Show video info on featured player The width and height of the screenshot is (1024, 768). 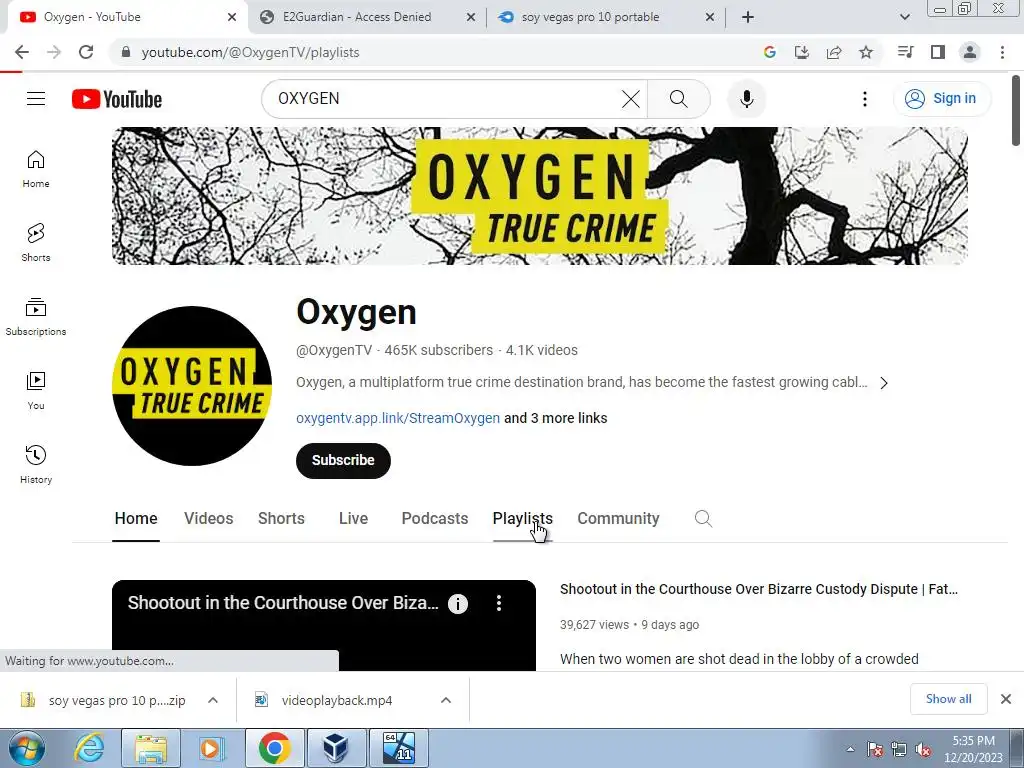[458, 603]
